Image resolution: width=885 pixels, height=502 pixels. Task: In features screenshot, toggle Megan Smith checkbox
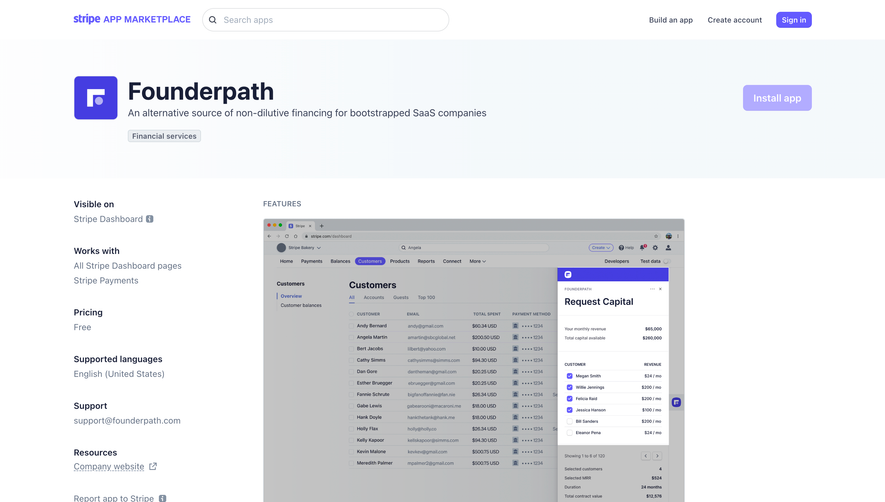coord(569,376)
